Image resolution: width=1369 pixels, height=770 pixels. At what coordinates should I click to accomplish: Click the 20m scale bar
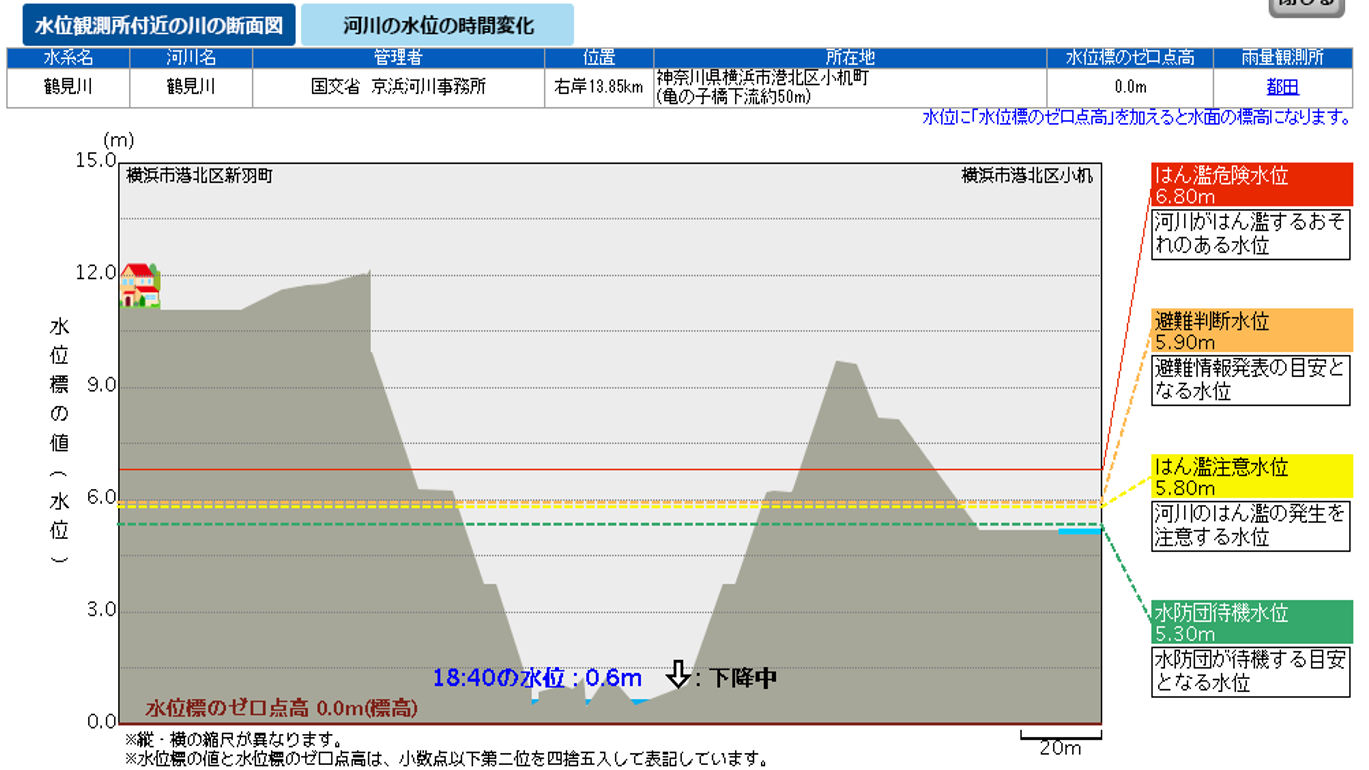pos(1060,740)
